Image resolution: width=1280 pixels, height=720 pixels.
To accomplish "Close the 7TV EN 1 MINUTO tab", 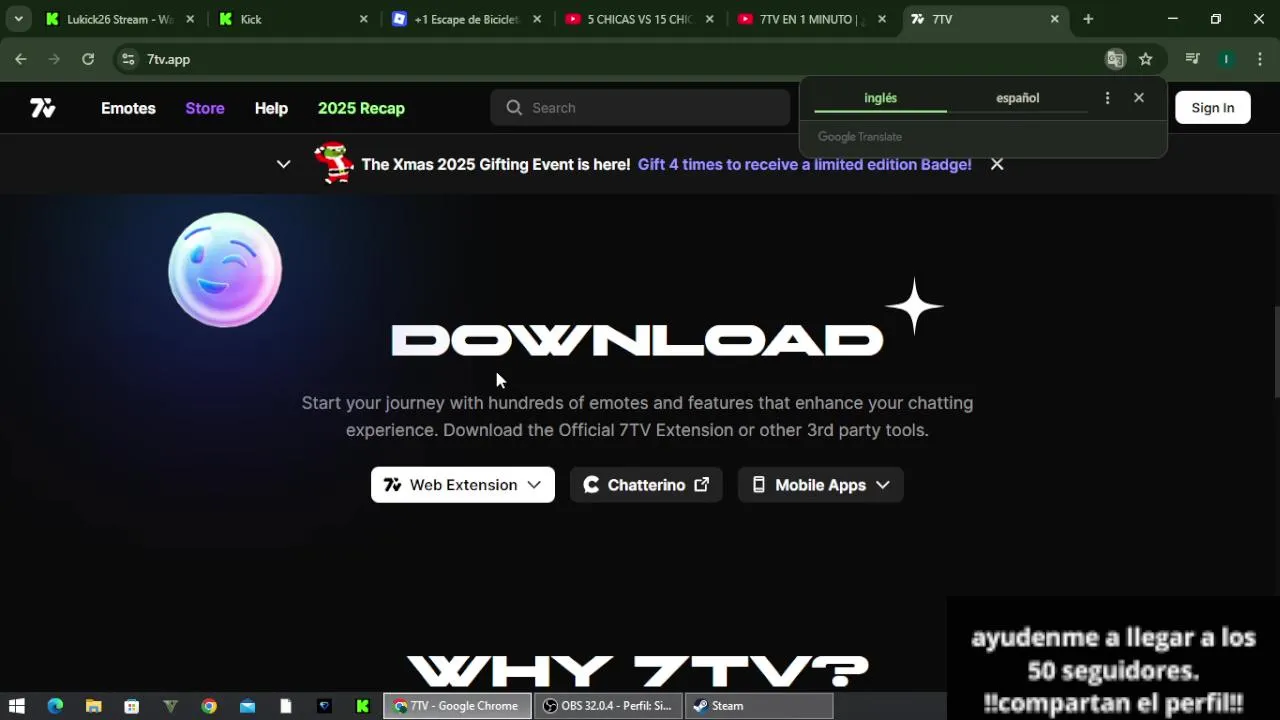I will tap(882, 19).
